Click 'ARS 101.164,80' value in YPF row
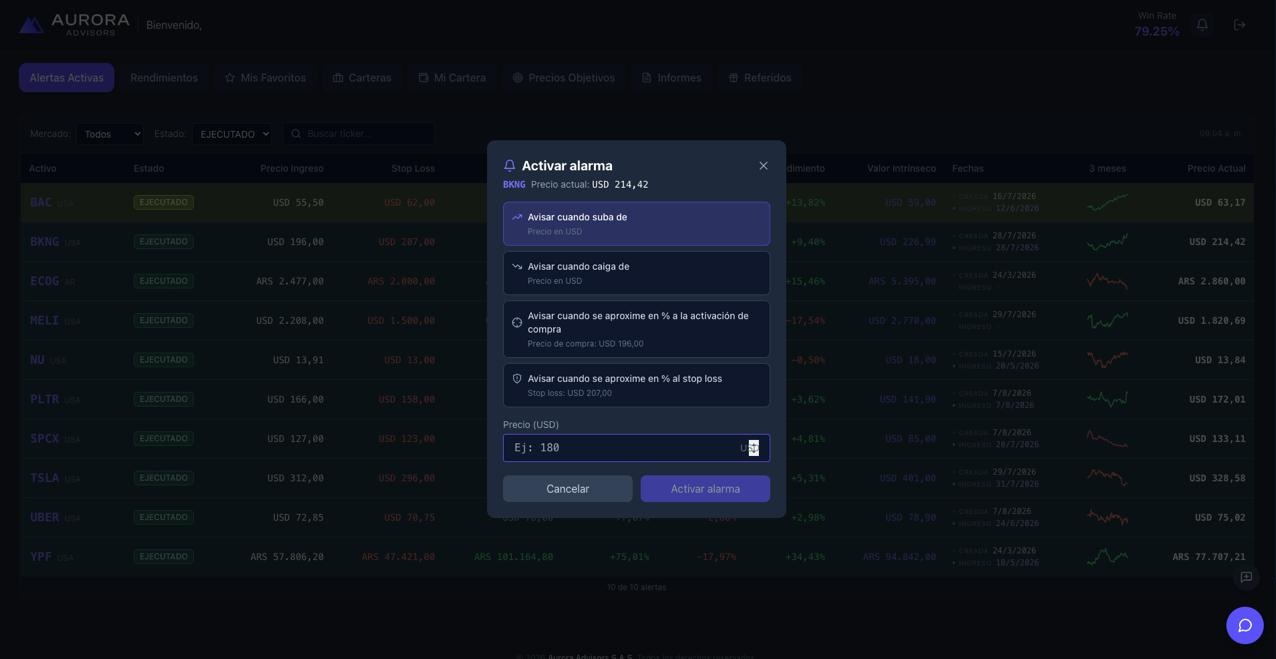This screenshot has width=1276, height=659. [x=513, y=557]
